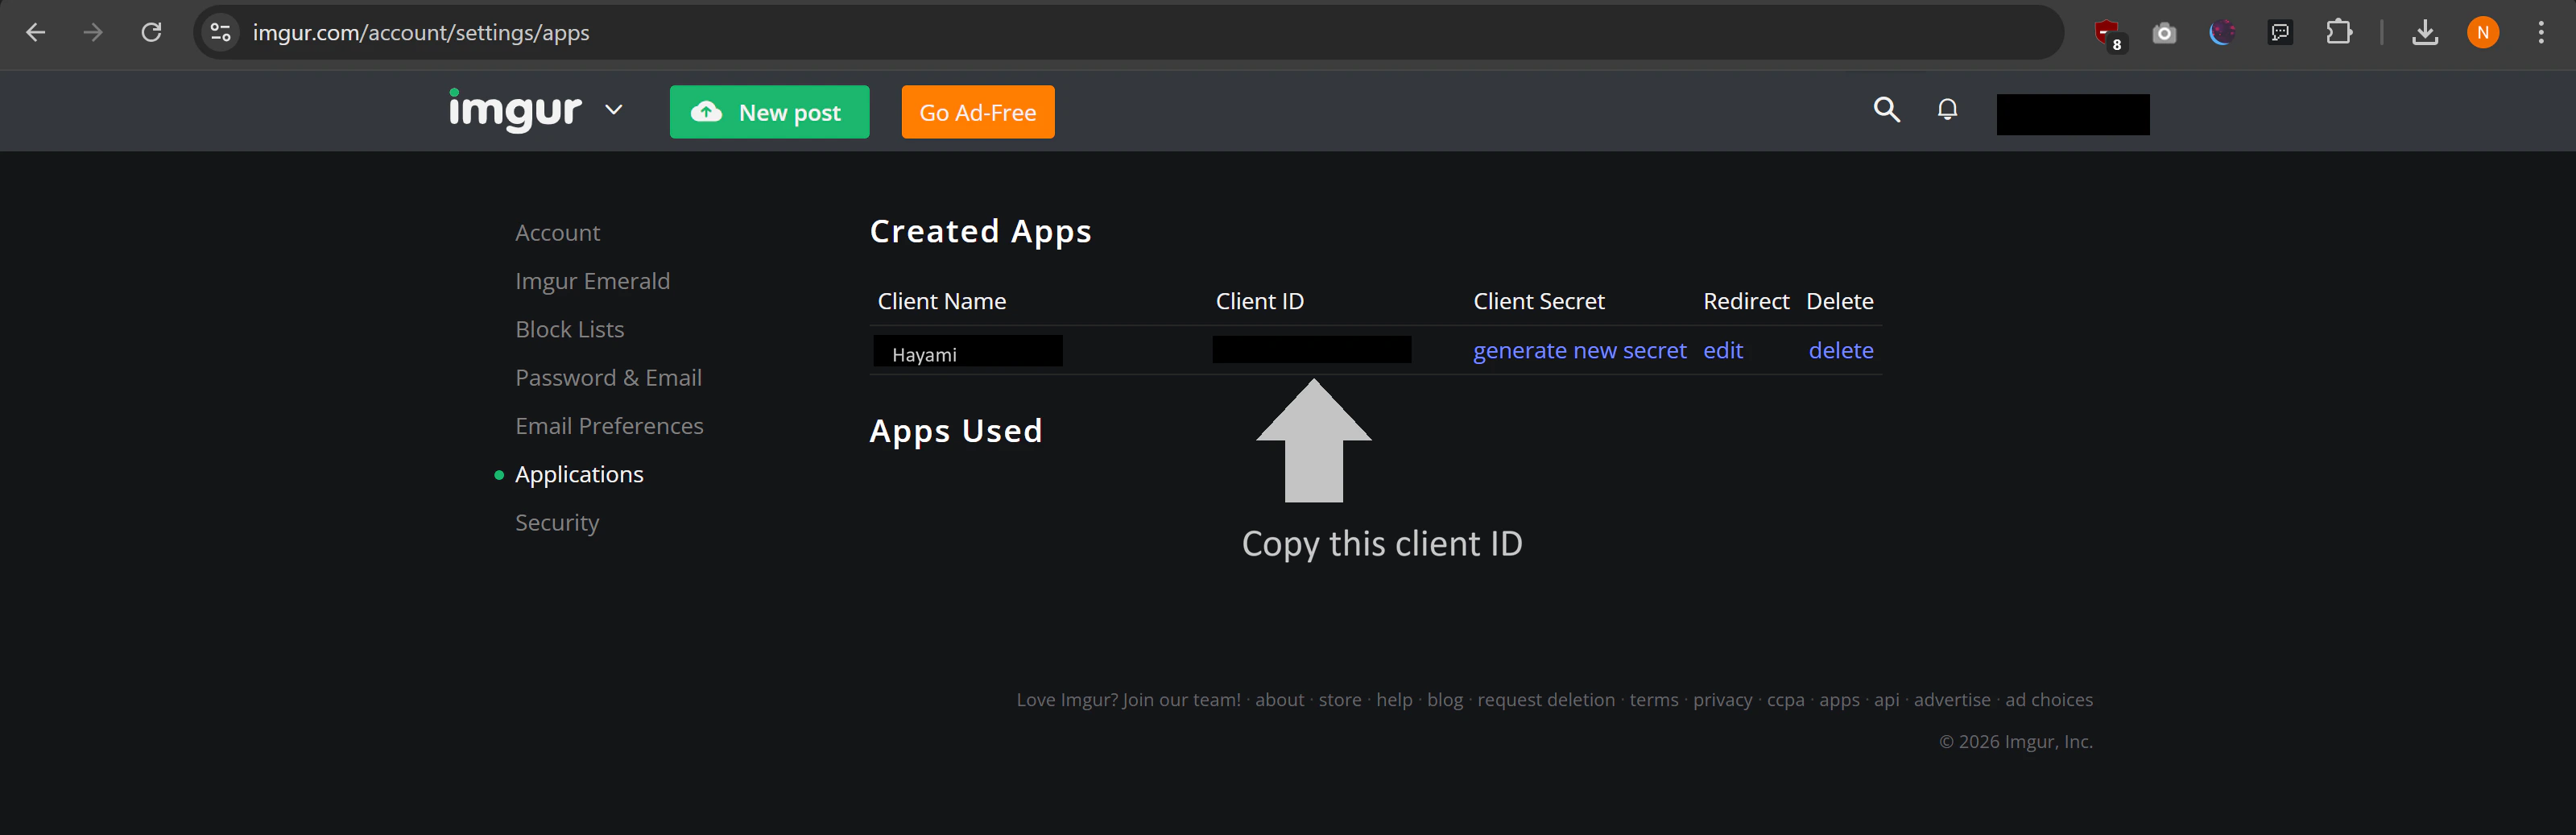The width and height of the screenshot is (2576, 835).
Task: Open the about footer link
Action: coord(1279,700)
